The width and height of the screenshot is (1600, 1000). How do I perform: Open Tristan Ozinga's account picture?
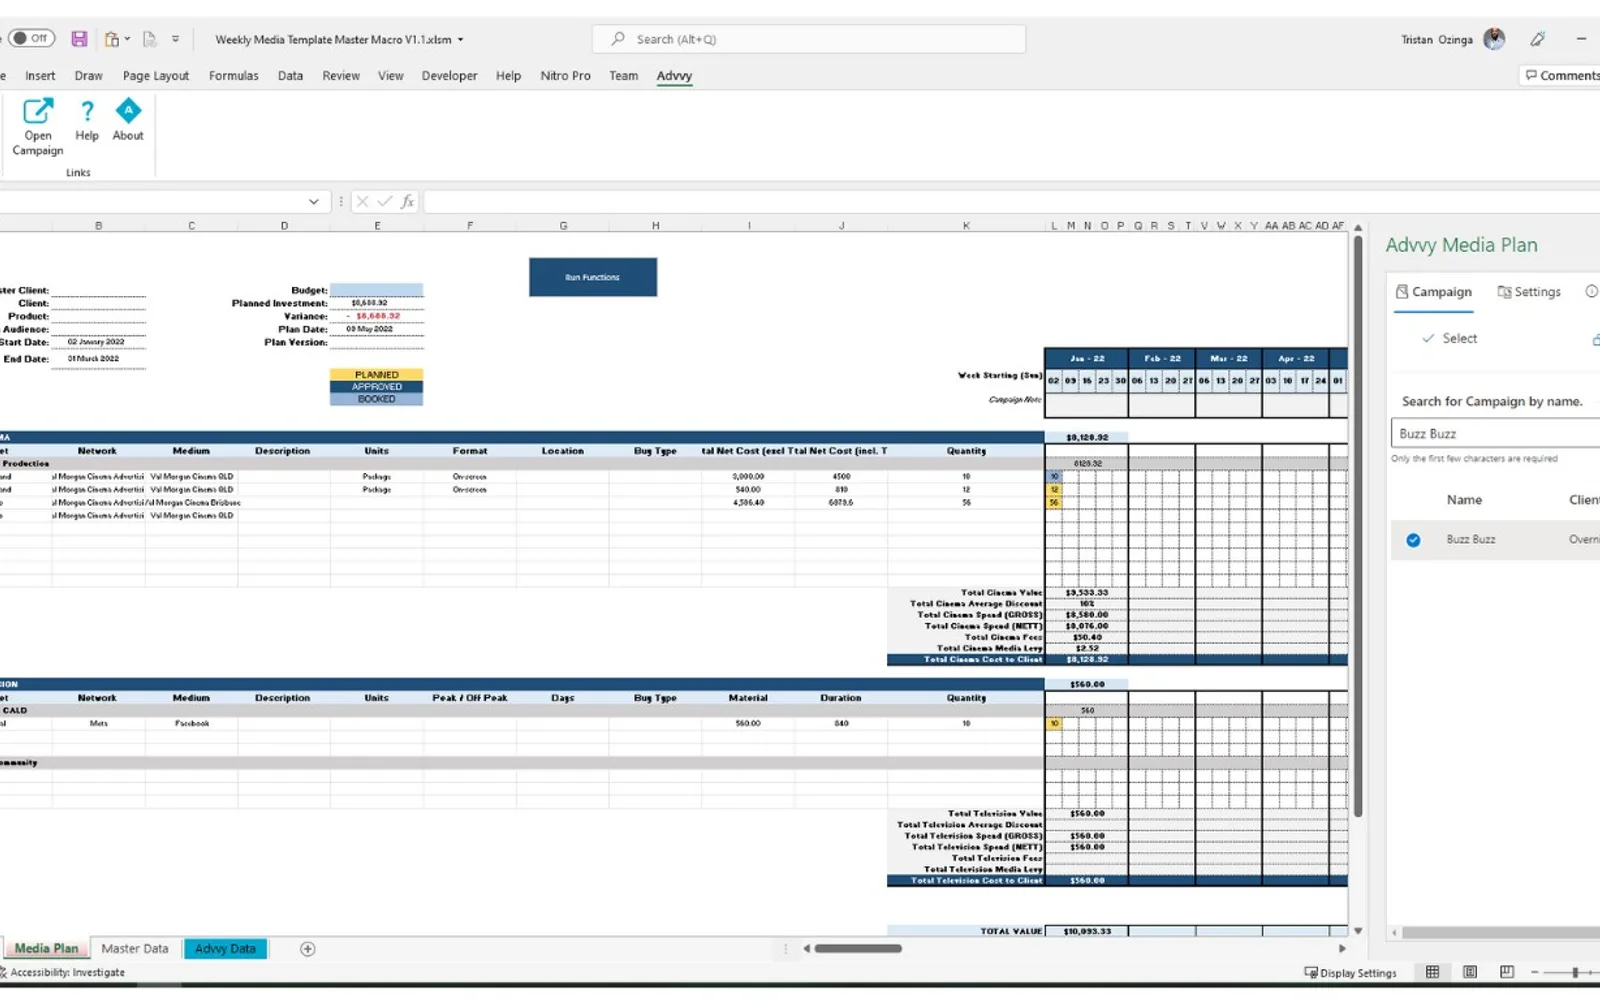point(1494,39)
